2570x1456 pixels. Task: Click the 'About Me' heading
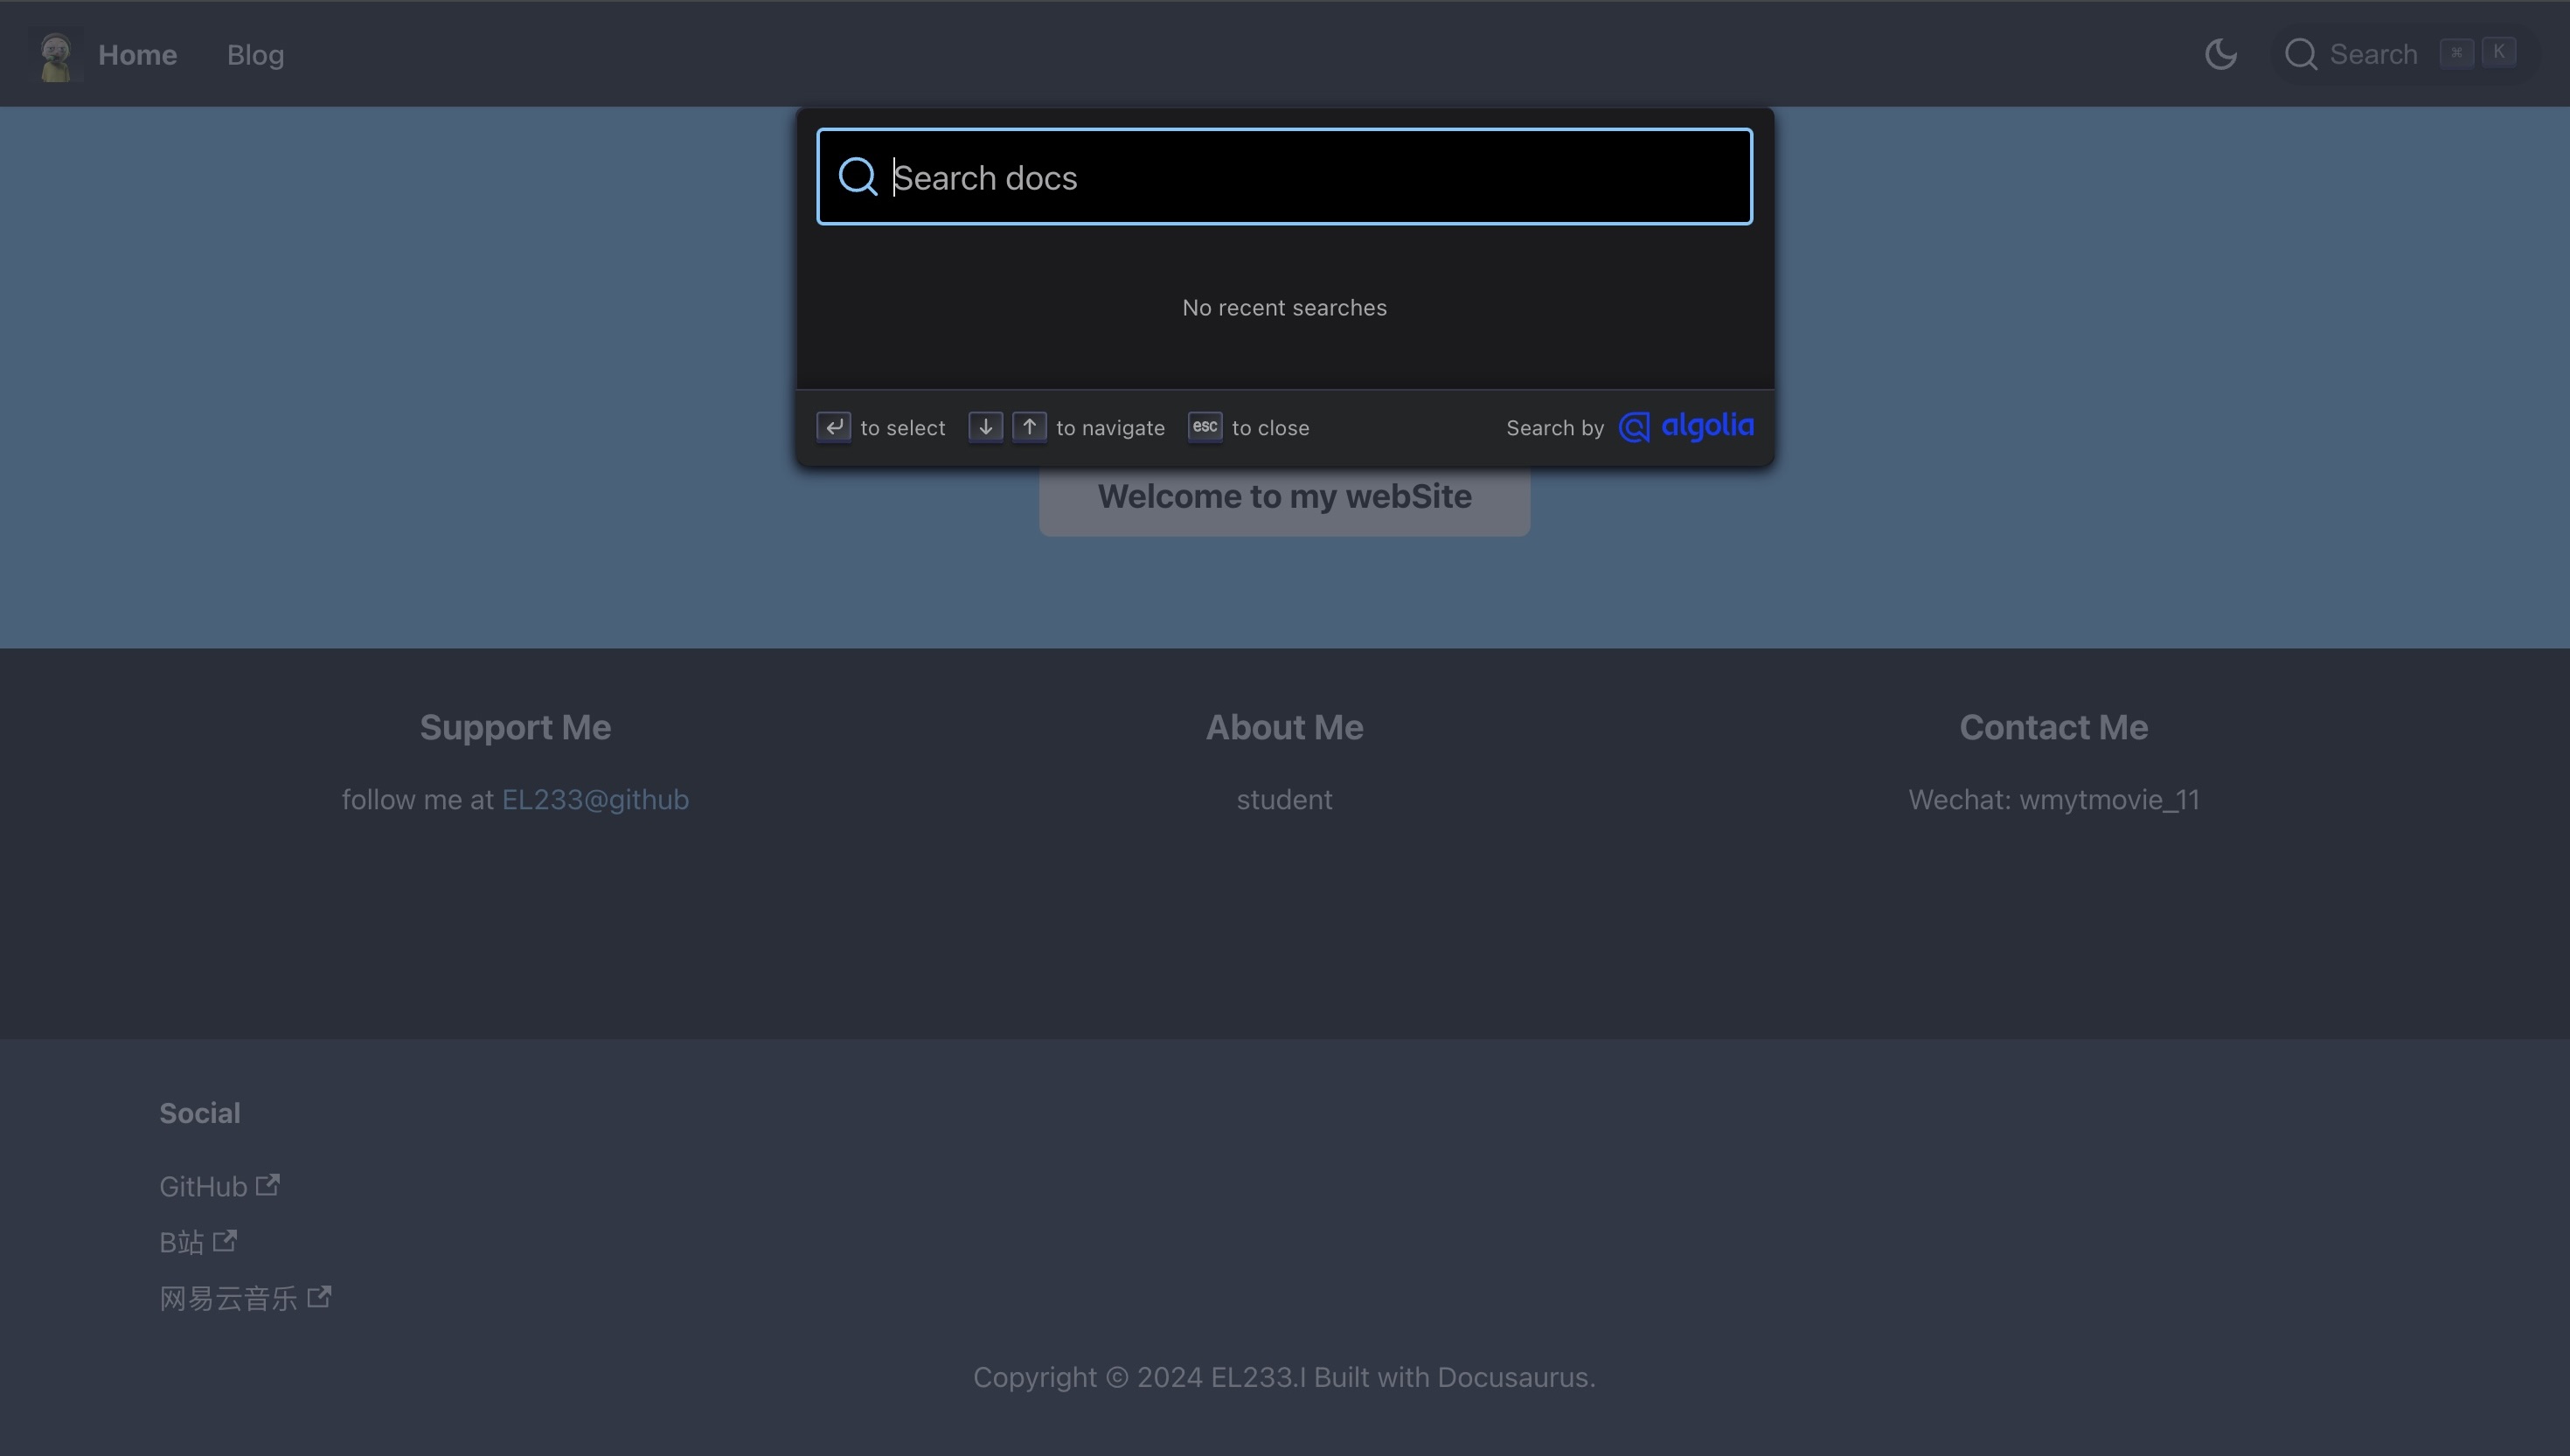pyautogui.click(x=1284, y=727)
